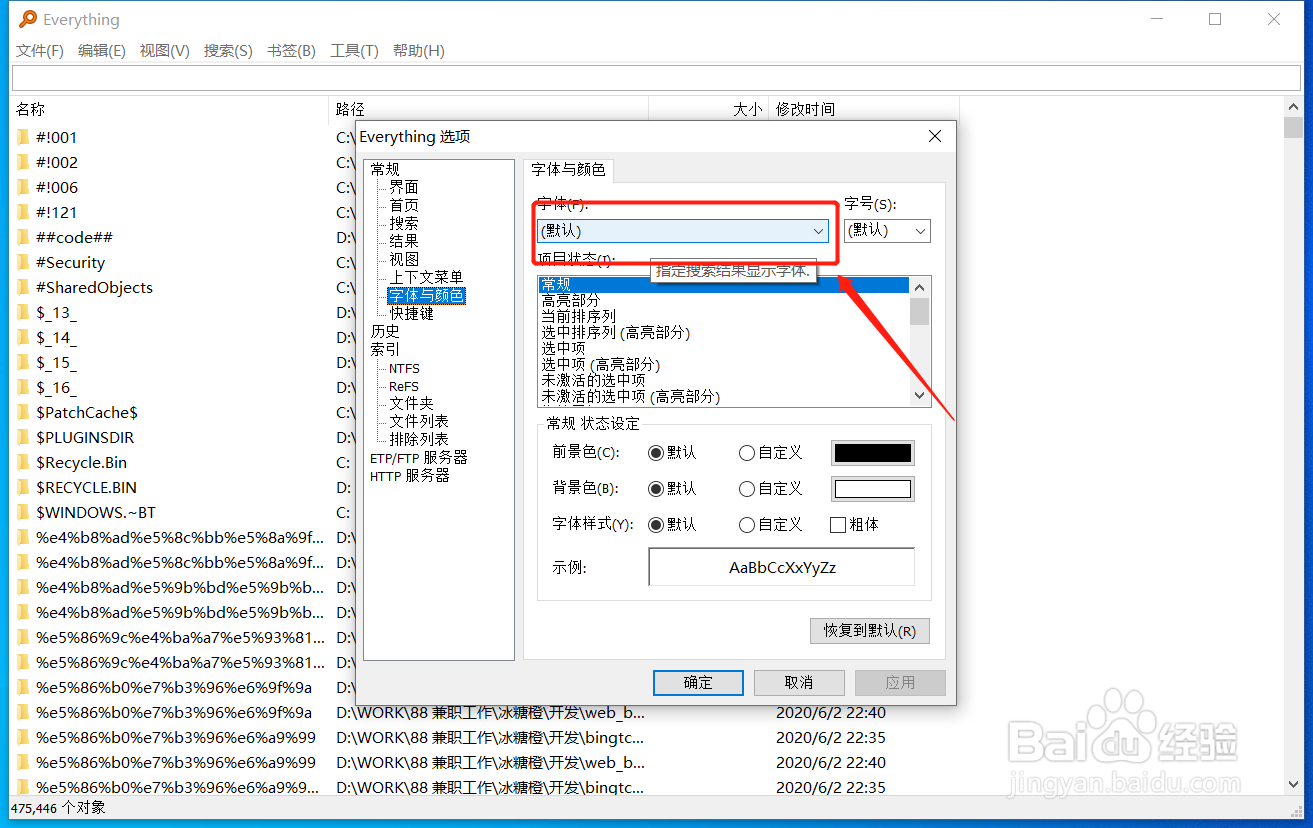Click the 取消 button
Screen dimensions: 1313x828
point(798,683)
